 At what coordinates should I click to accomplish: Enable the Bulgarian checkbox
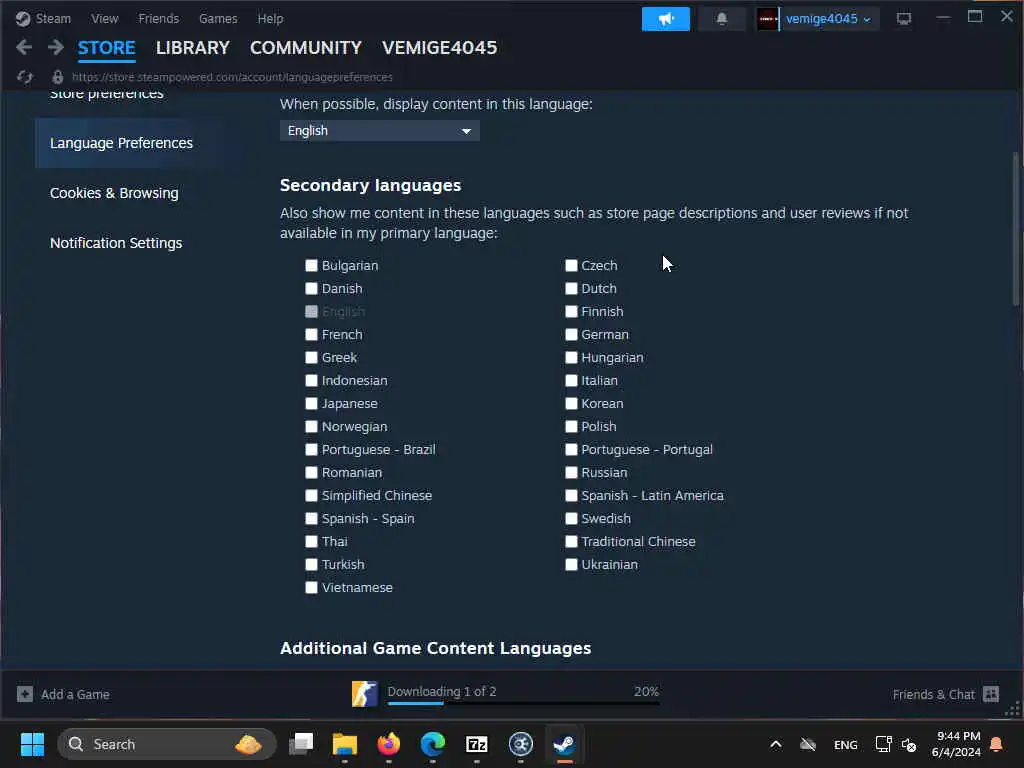coord(312,265)
